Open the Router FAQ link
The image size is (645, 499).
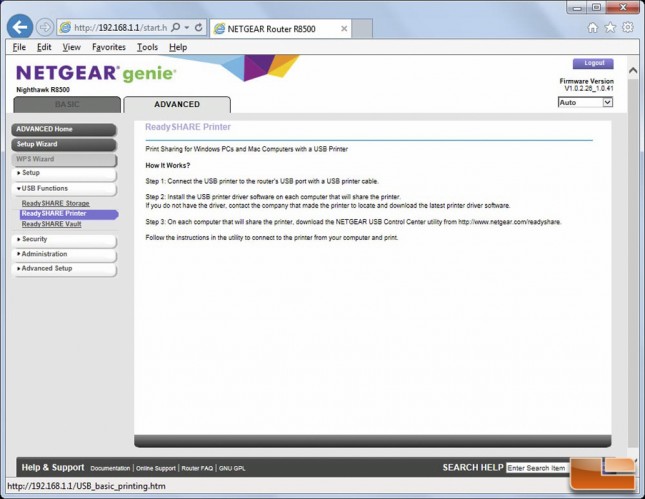click(197, 468)
